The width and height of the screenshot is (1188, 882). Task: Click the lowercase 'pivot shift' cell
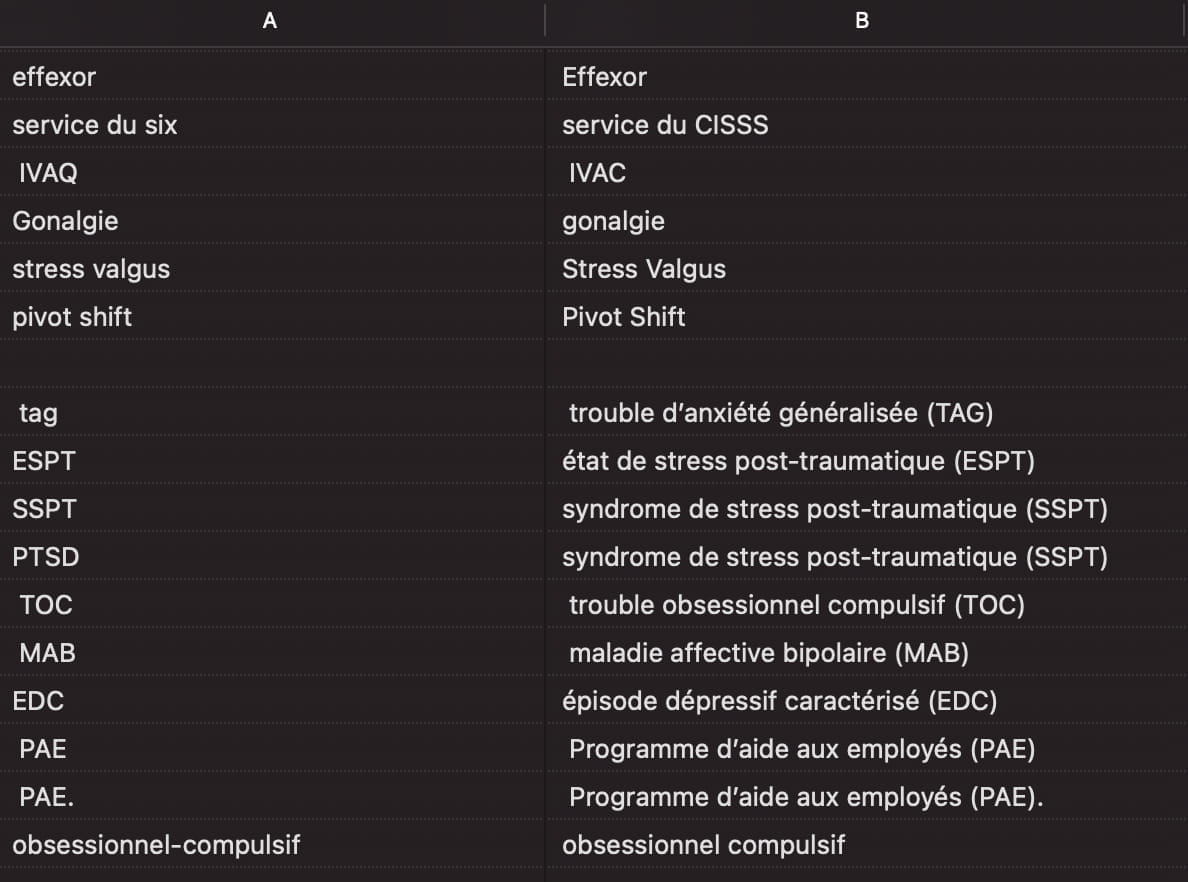pyautogui.click(x=72, y=317)
